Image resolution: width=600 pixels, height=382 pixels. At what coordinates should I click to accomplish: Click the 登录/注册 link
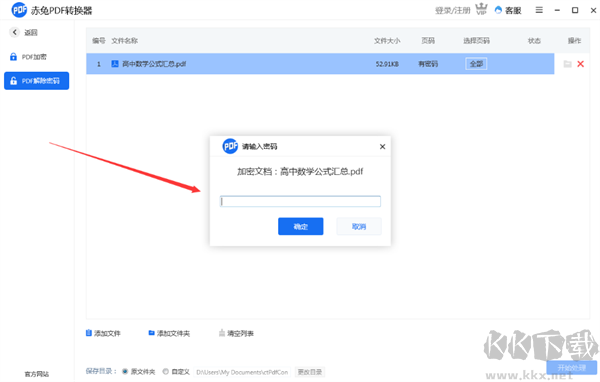pos(452,10)
